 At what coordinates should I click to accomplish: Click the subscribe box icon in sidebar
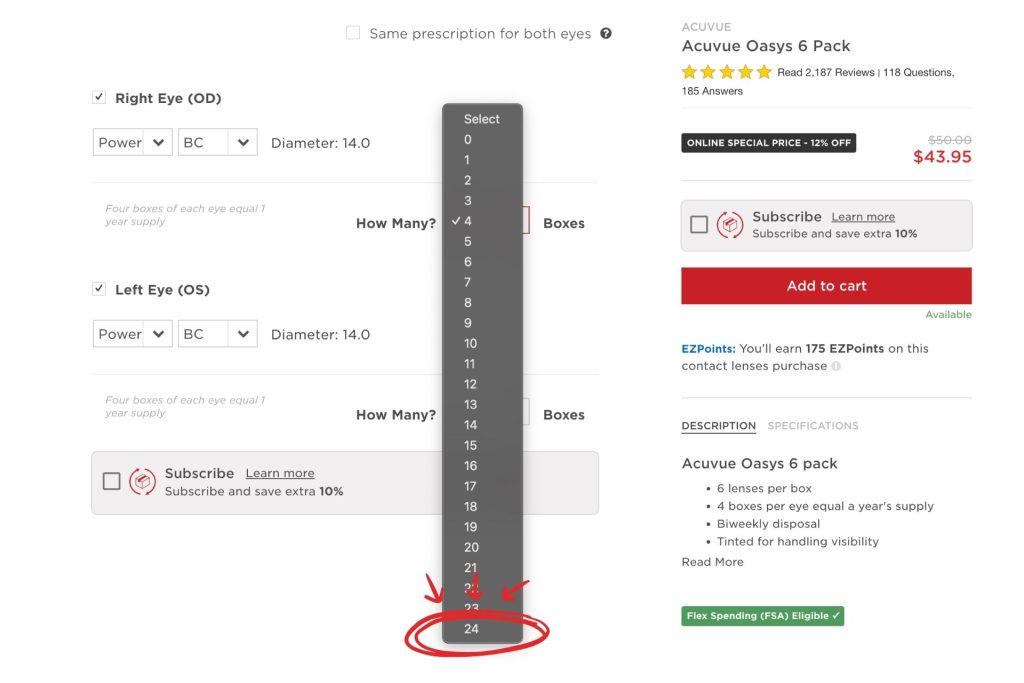pyautogui.click(x=730, y=225)
